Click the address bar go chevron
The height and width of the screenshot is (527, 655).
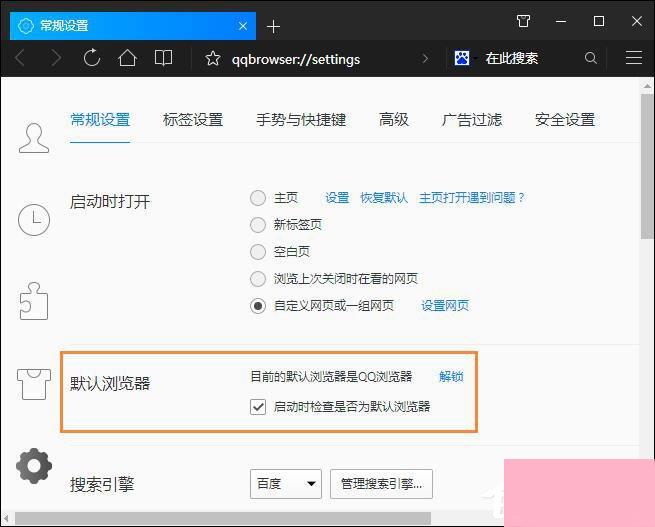coord(425,58)
